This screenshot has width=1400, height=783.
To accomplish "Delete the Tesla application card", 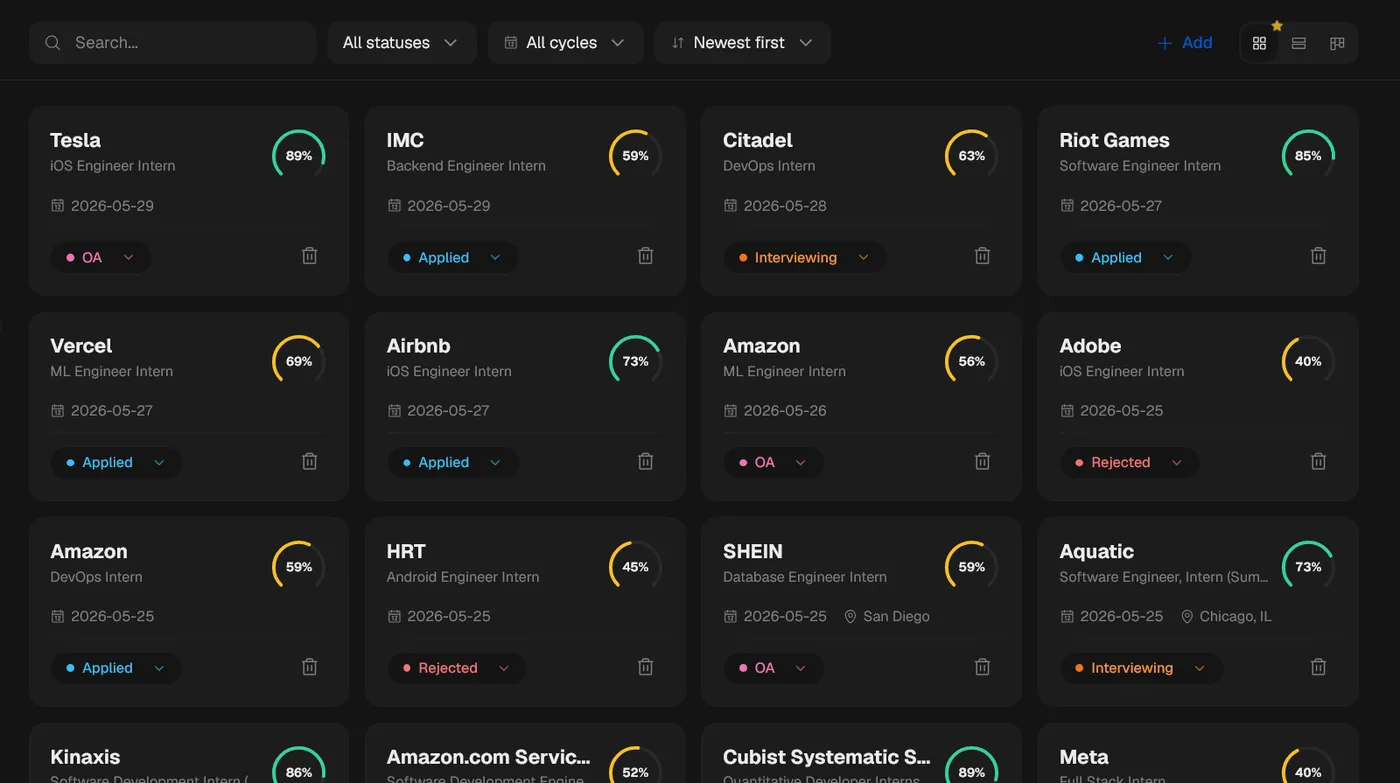I will pos(310,256).
